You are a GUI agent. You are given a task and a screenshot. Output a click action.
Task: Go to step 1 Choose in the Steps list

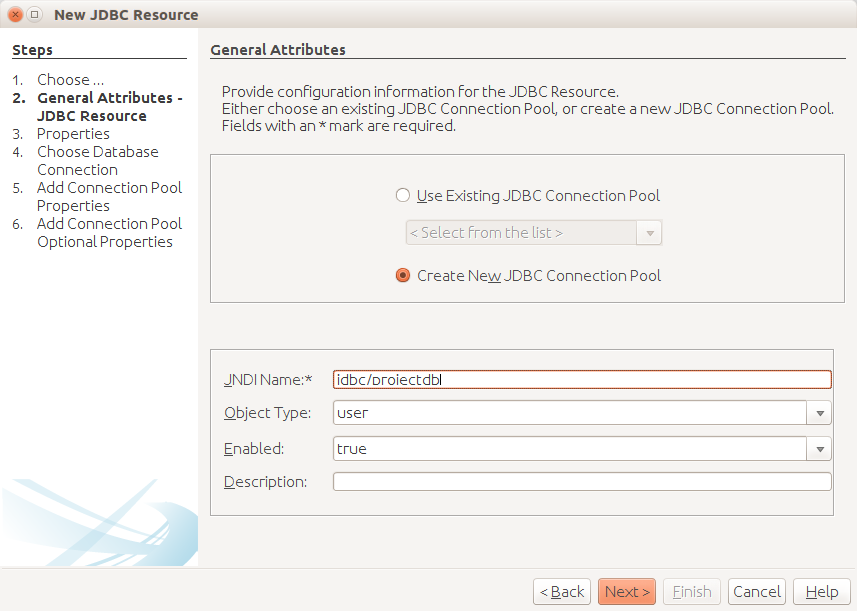[69, 79]
